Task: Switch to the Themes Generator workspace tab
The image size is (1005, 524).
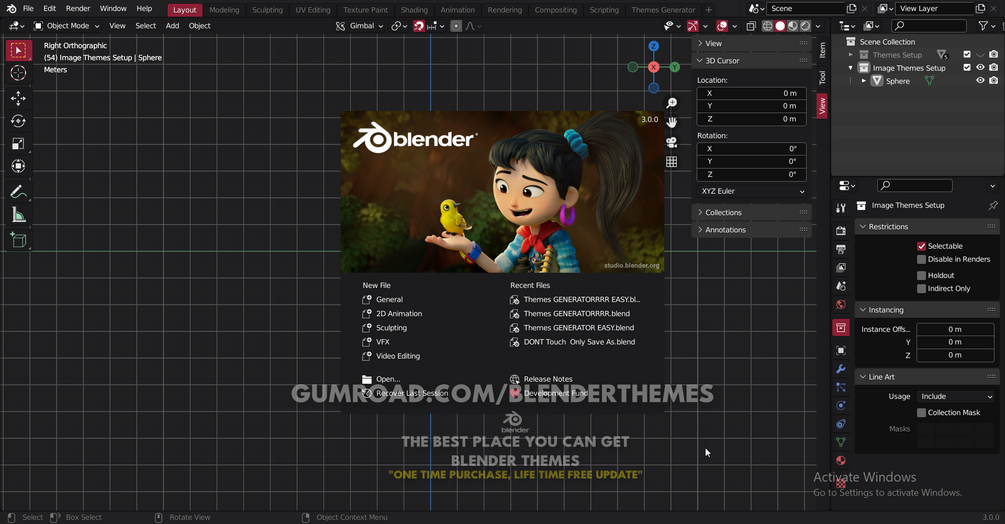Action: pos(663,10)
